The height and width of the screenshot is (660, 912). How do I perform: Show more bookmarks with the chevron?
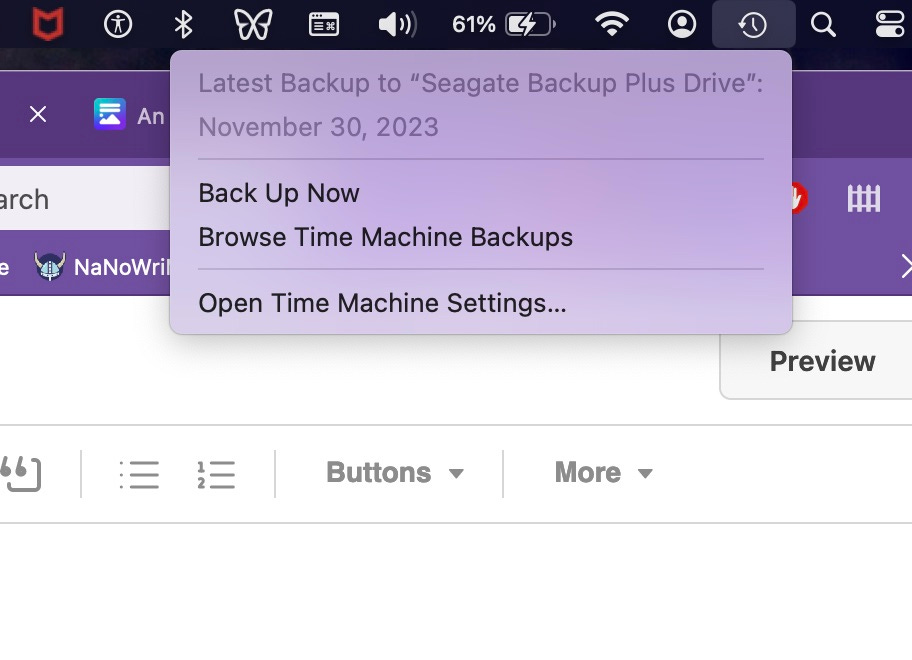(x=905, y=266)
